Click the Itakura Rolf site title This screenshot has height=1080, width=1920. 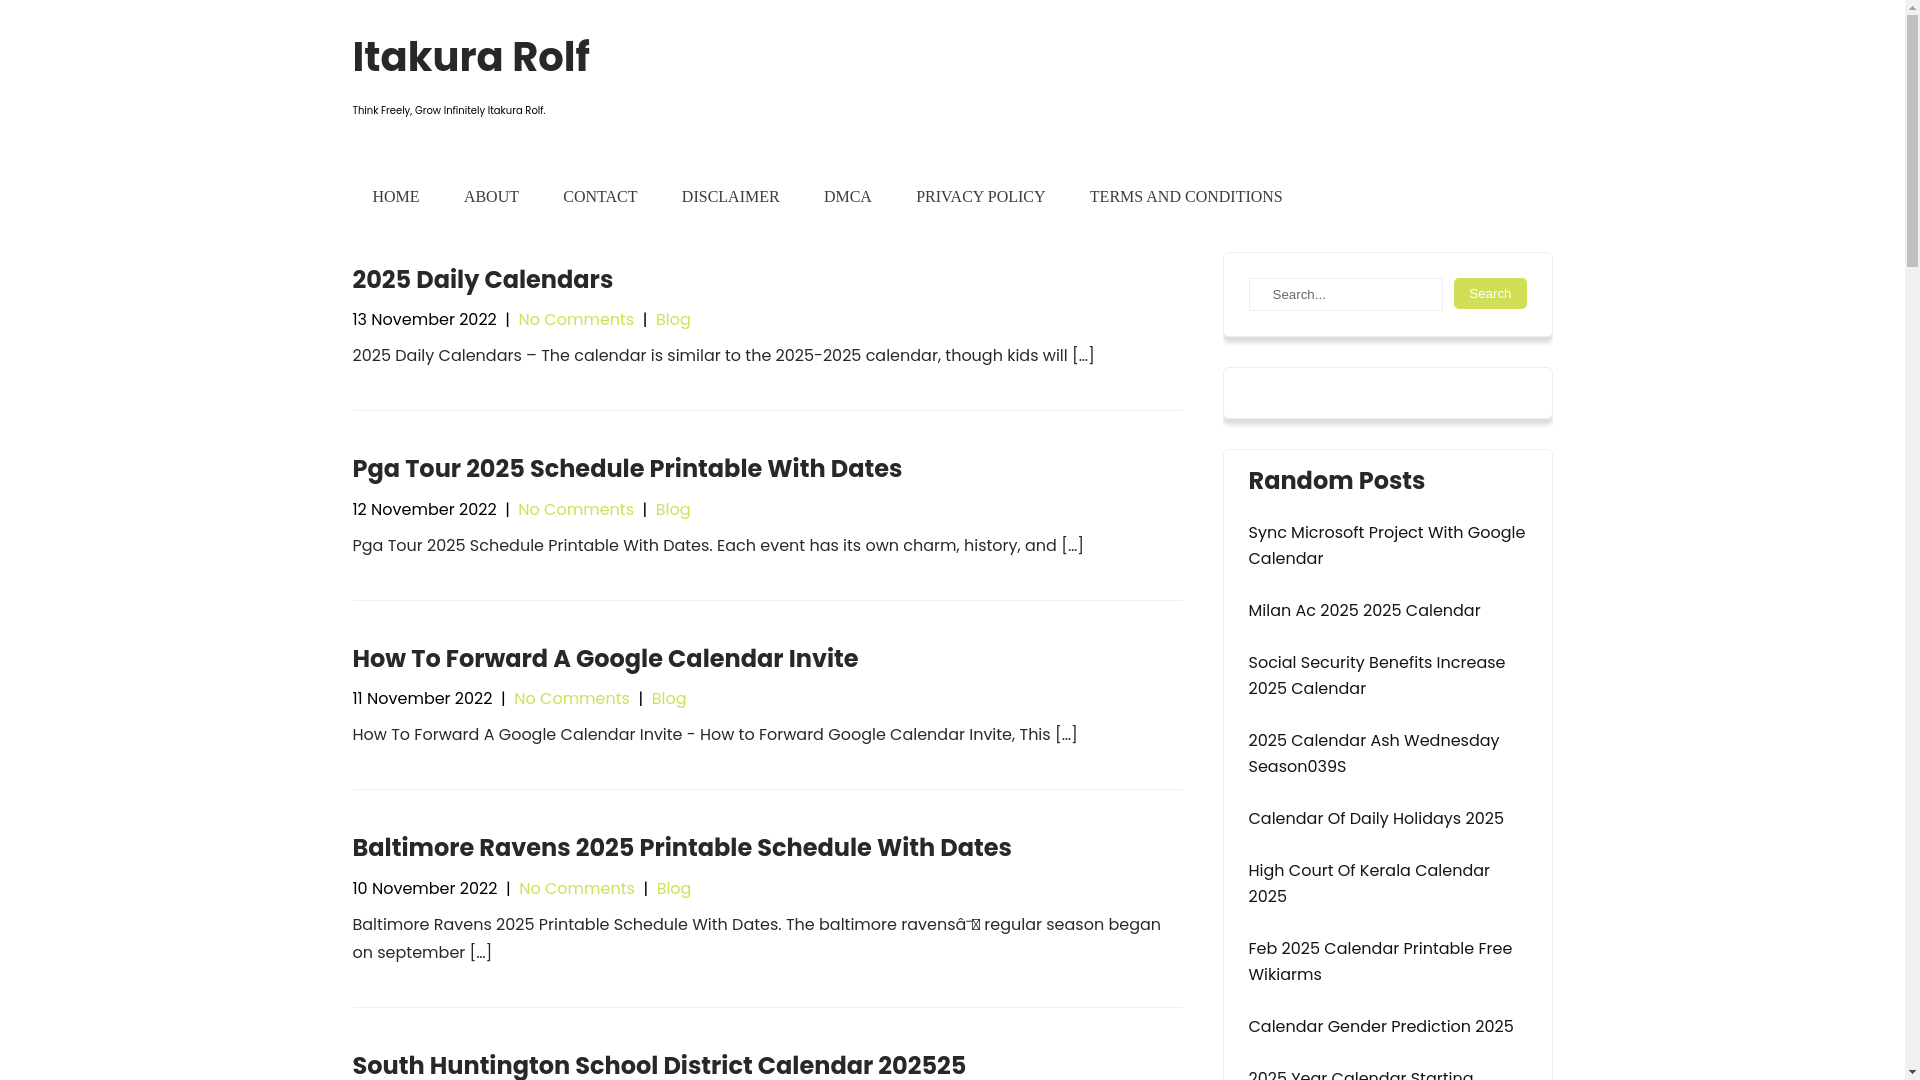pos(471,58)
